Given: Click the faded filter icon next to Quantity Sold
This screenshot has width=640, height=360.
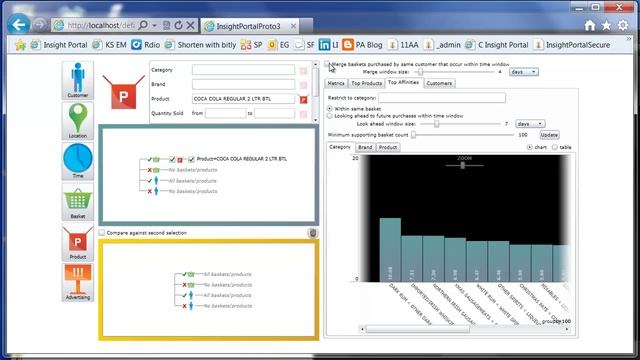Looking at the screenshot, I should point(303,114).
